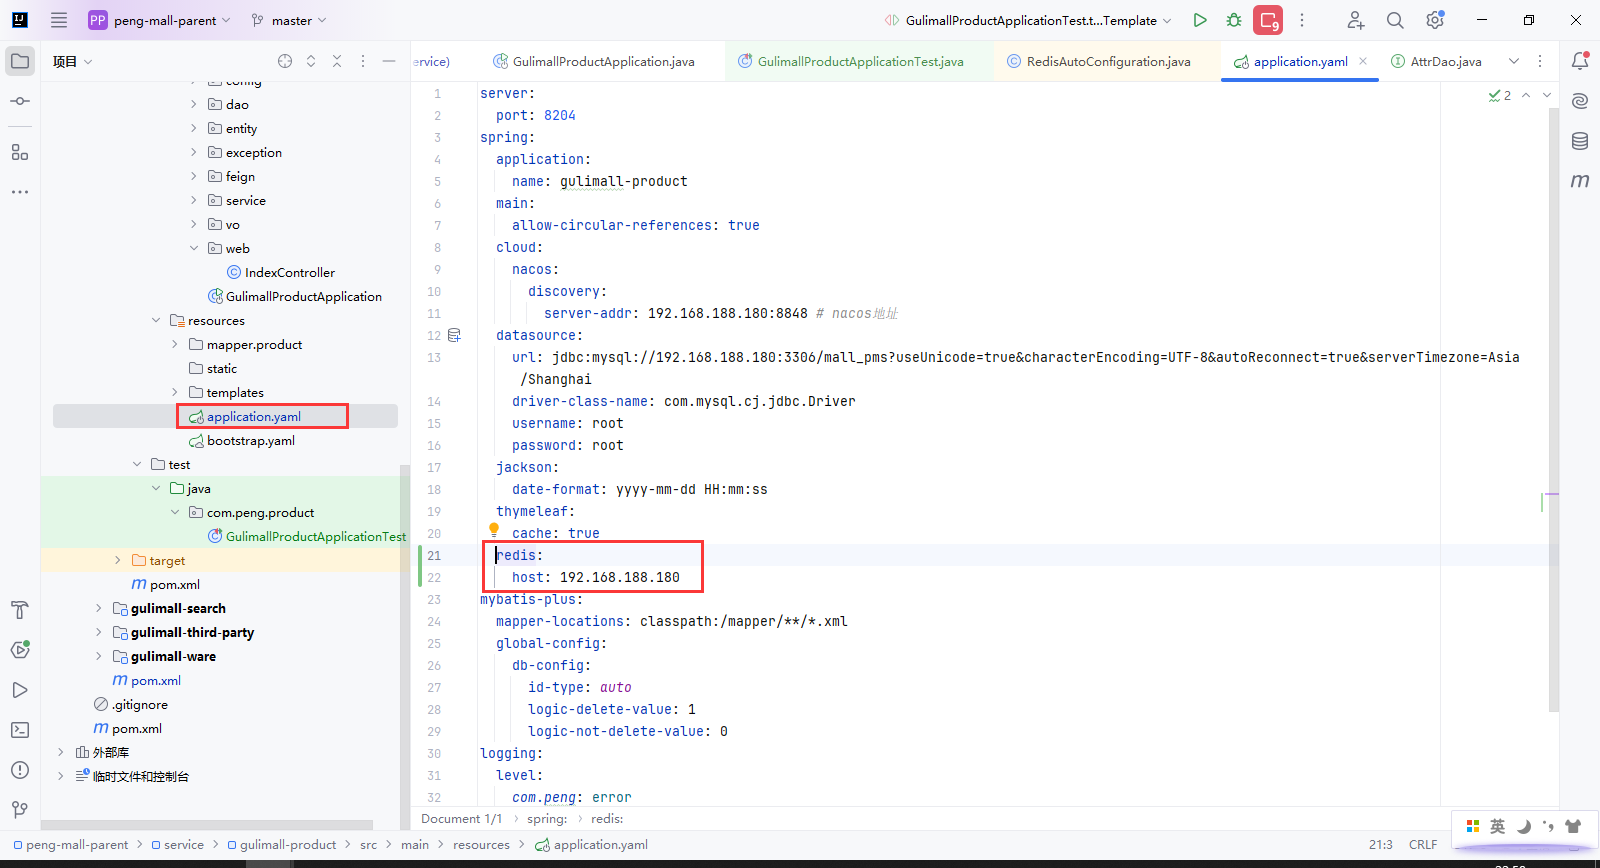Expand all items in project panel
The image size is (1600, 868).
click(311, 61)
